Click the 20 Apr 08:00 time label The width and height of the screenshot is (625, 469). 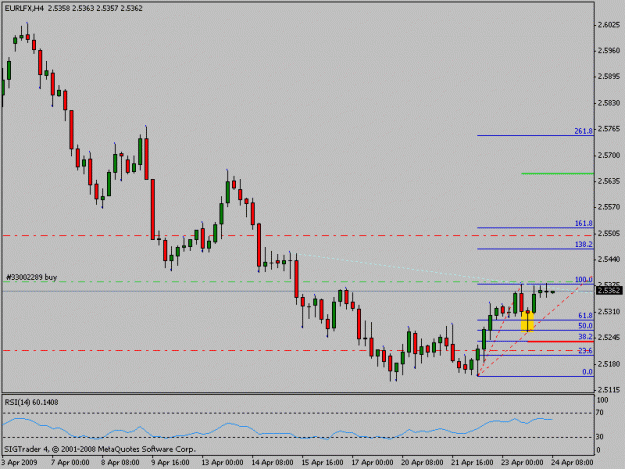pos(423,462)
